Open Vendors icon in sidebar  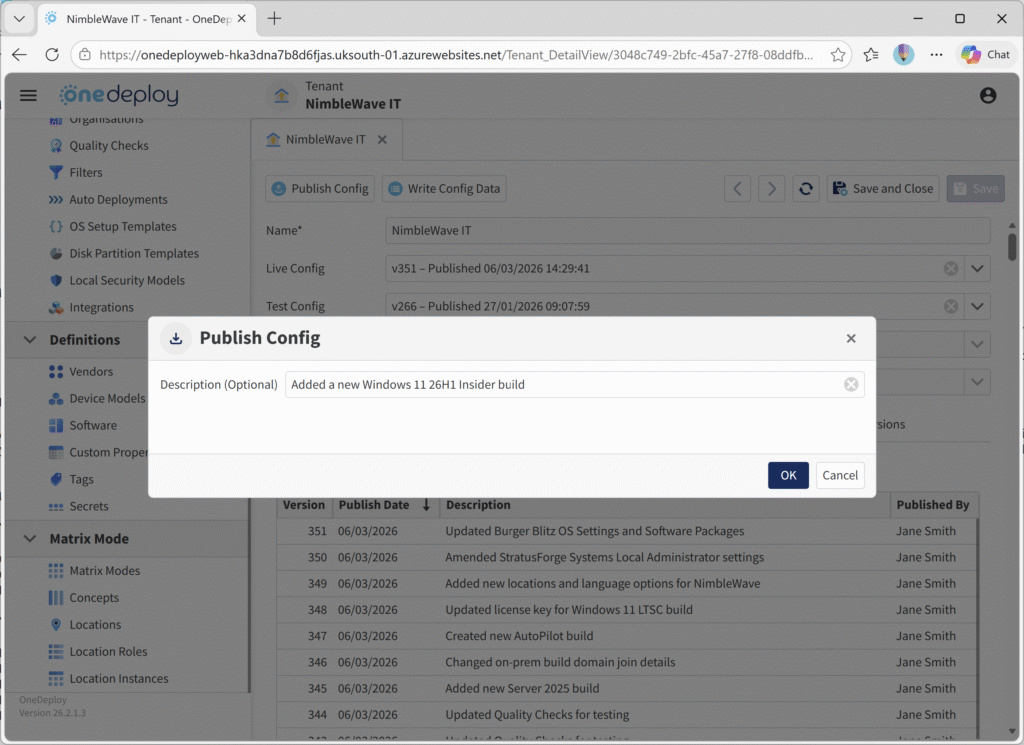(56, 372)
